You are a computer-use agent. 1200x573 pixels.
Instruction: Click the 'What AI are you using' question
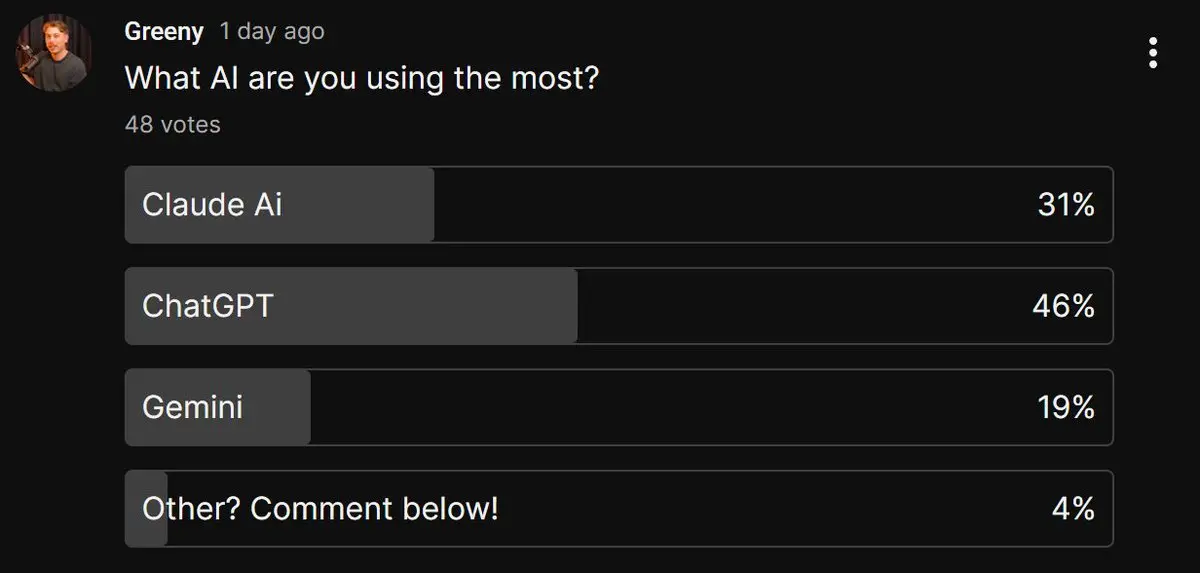tap(362, 77)
